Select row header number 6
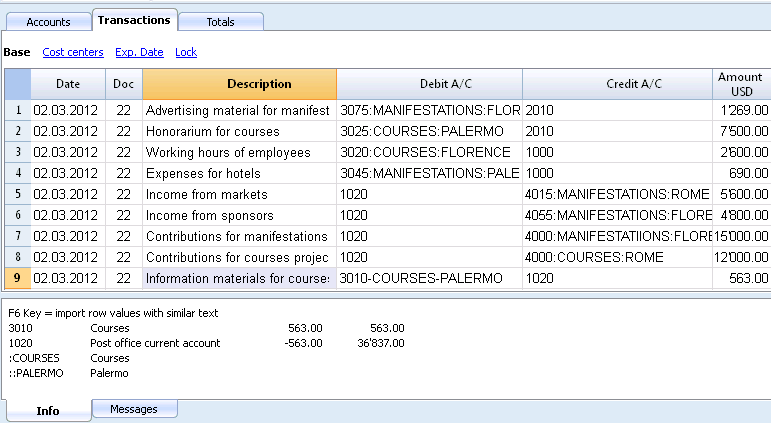Image resolution: width=771 pixels, height=423 pixels. (18, 215)
